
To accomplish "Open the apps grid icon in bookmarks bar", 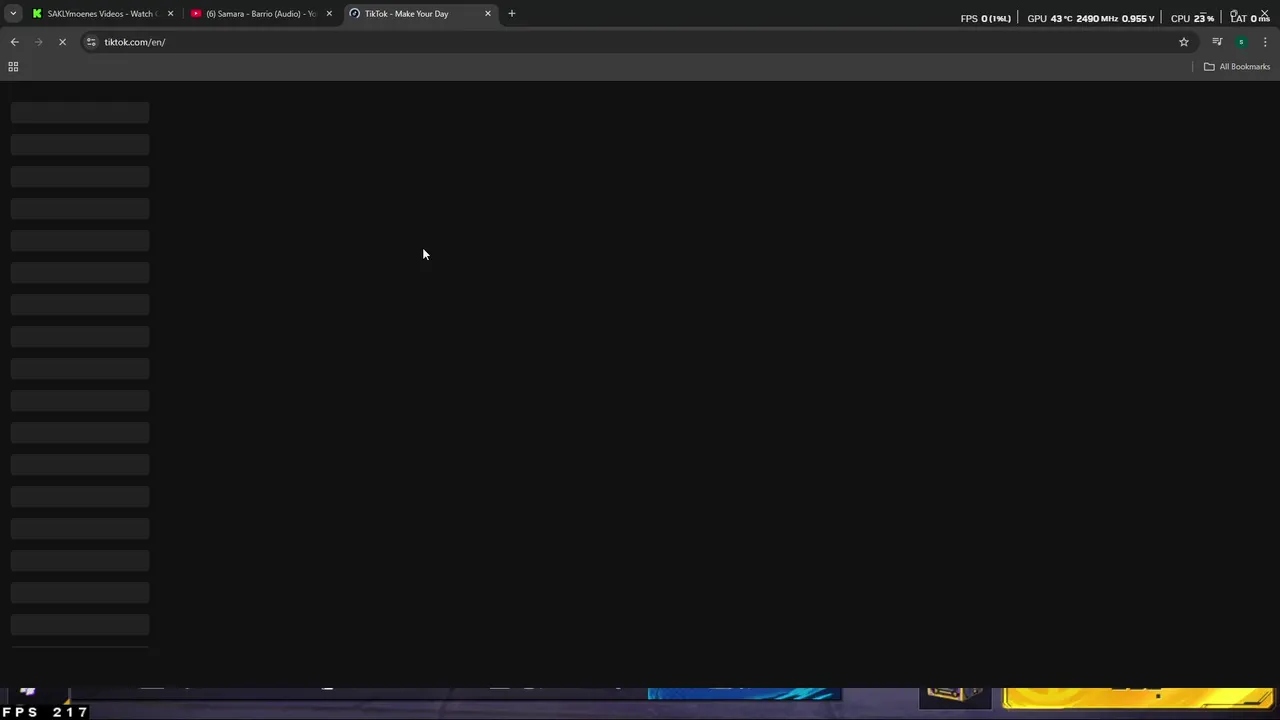I will pos(13,67).
